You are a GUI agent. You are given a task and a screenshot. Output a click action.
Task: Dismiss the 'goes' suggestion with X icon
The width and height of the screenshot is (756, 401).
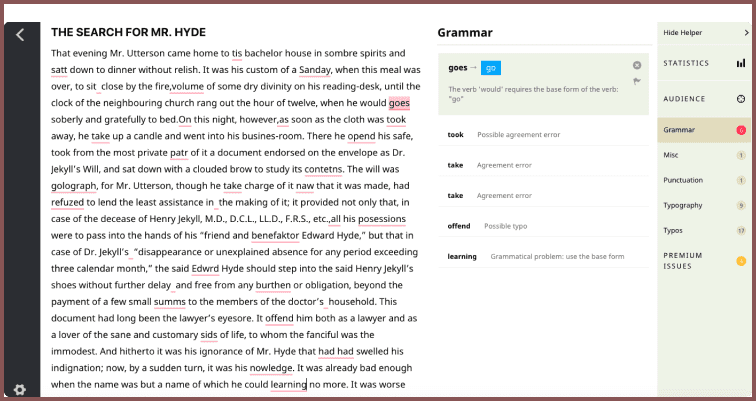(x=637, y=65)
